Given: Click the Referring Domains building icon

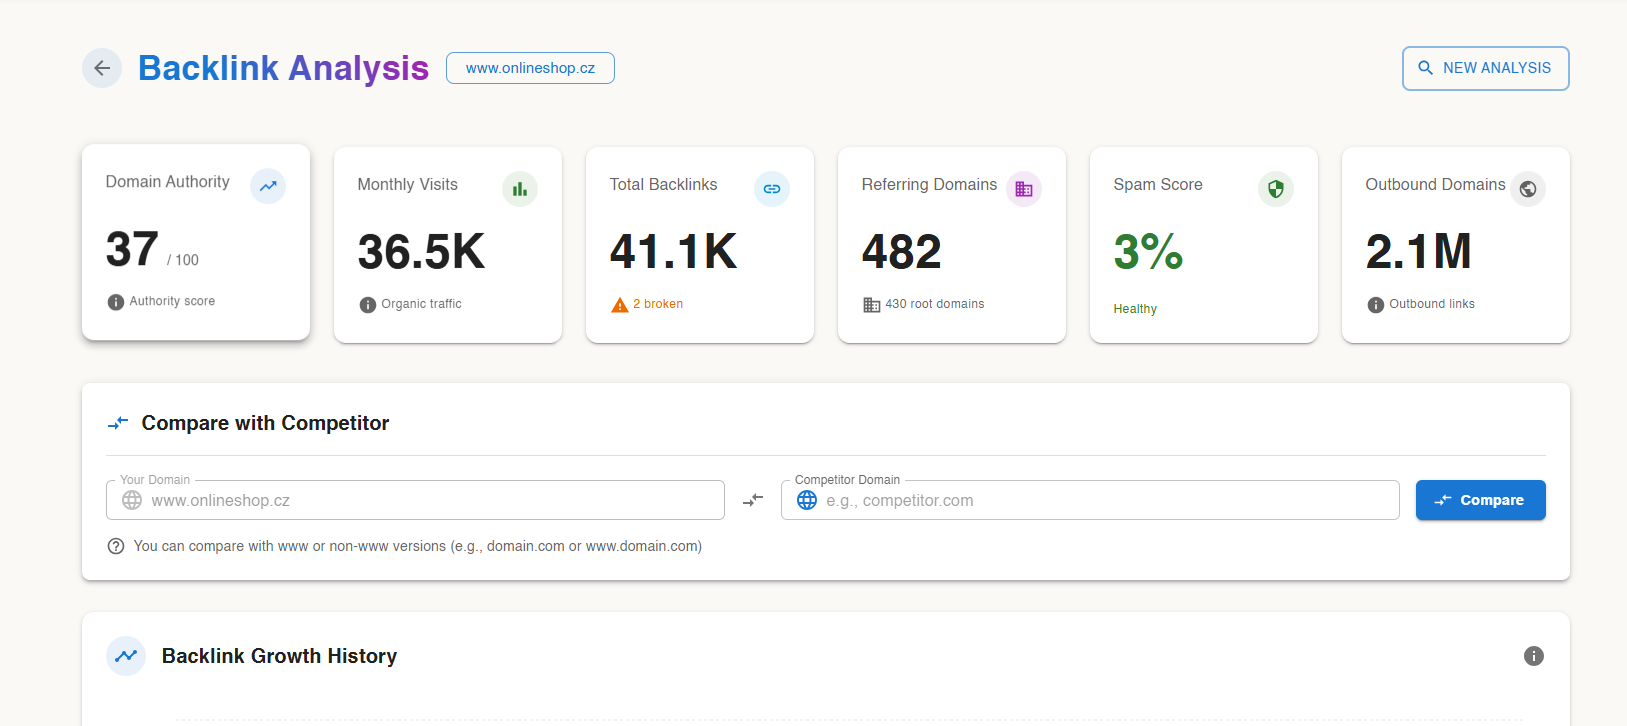Looking at the screenshot, I should [x=1024, y=189].
